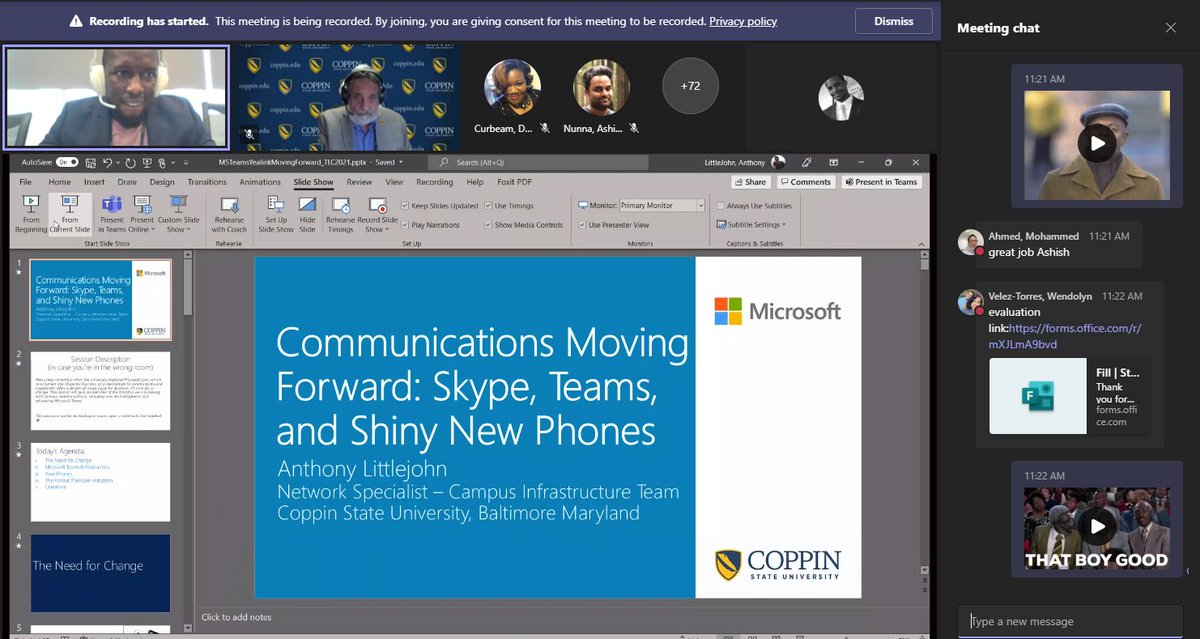This screenshot has width=1200, height=639.
Task: Click 'Click to add notes' area
Action: pyautogui.click(x=236, y=617)
